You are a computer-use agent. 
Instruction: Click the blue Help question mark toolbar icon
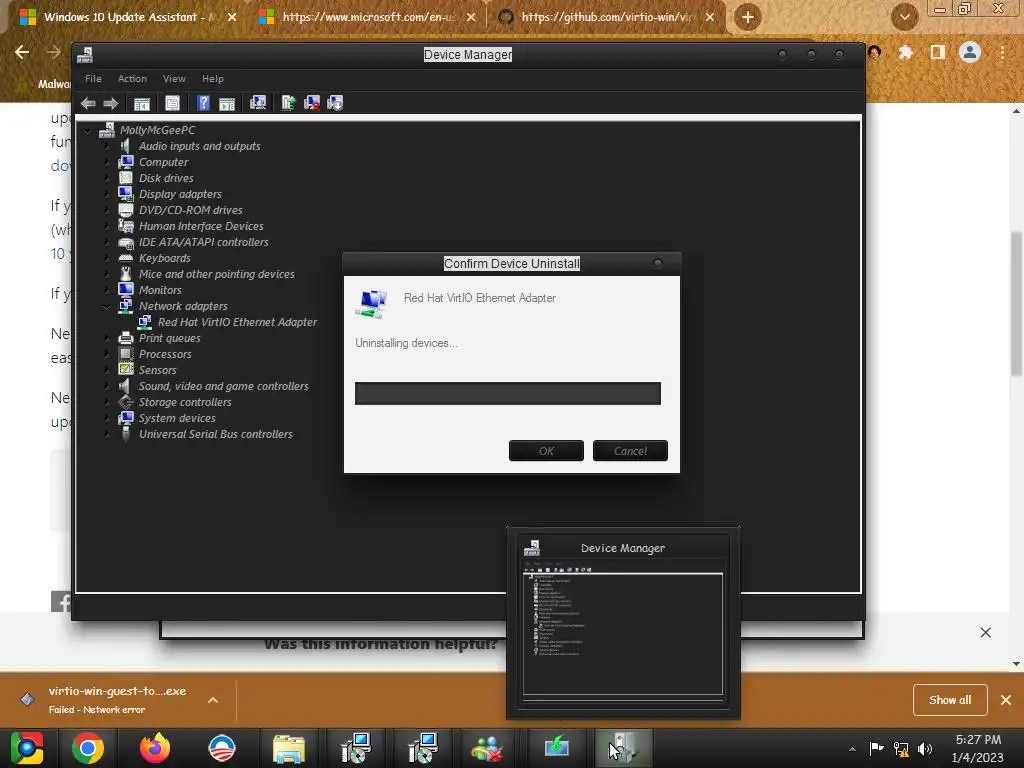(204, 103)
